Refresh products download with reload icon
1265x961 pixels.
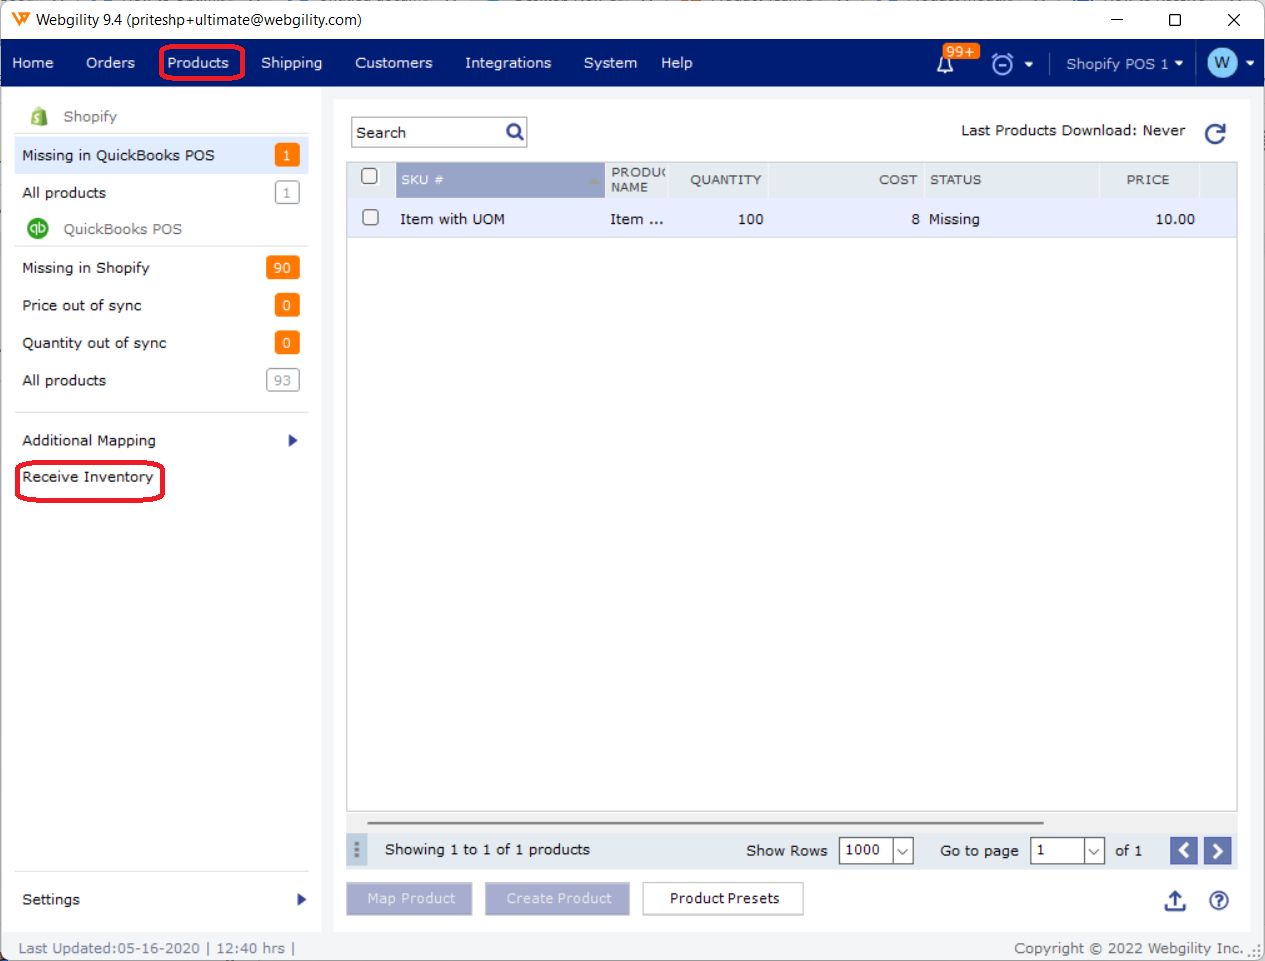(x=1215, y=133)
